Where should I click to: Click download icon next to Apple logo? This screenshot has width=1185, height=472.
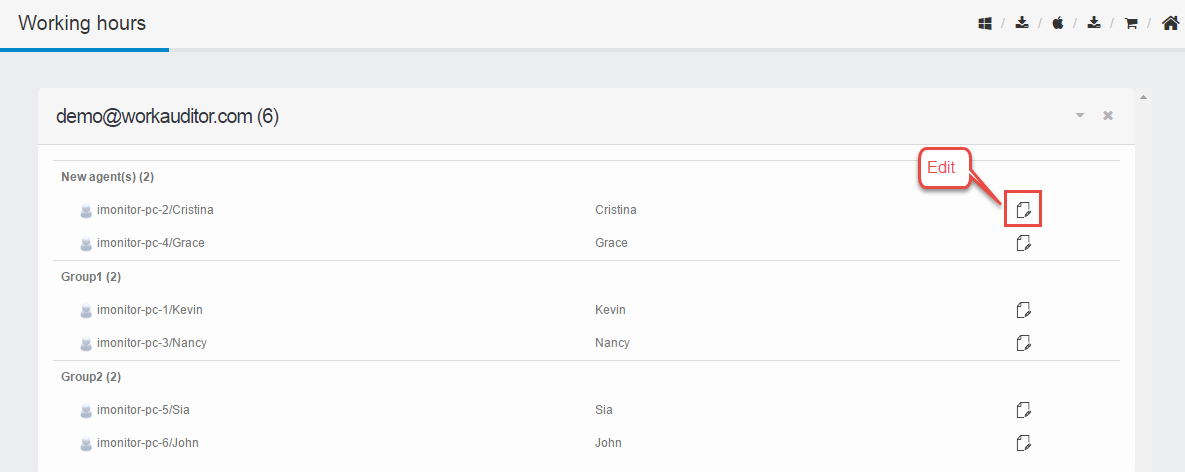[x=1094, y=23]
